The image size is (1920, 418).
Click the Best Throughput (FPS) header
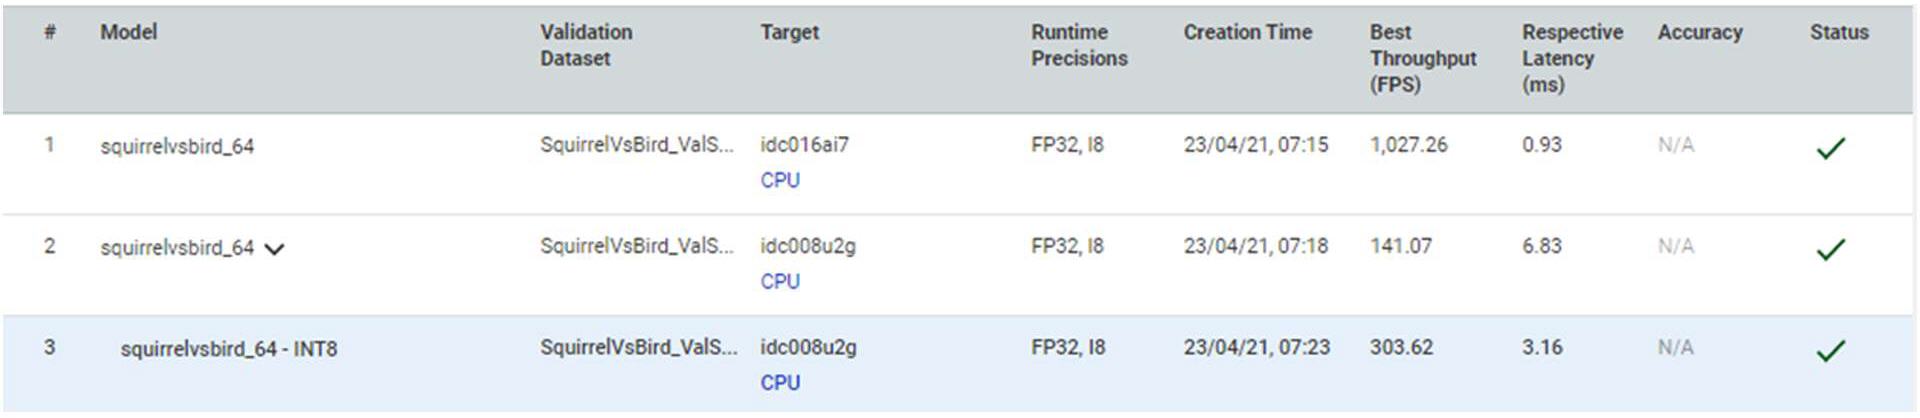[1422, 58]
